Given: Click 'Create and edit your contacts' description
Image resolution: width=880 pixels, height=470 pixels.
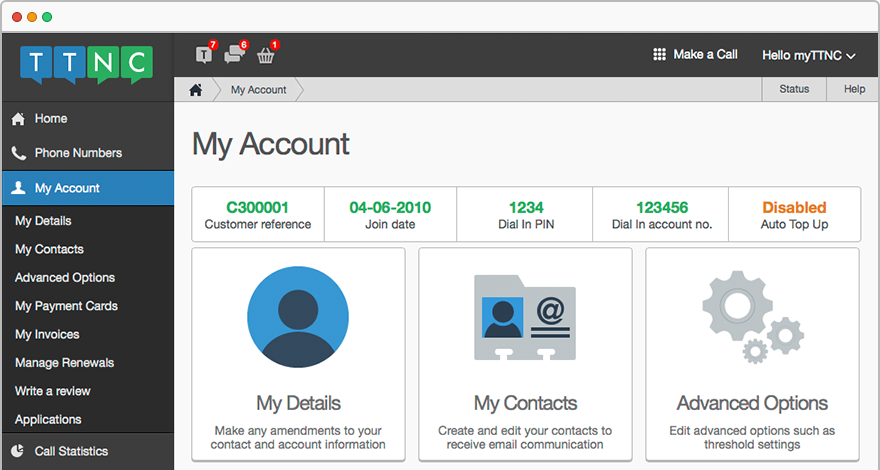Looking at the screenshot, I should [525, 437].
